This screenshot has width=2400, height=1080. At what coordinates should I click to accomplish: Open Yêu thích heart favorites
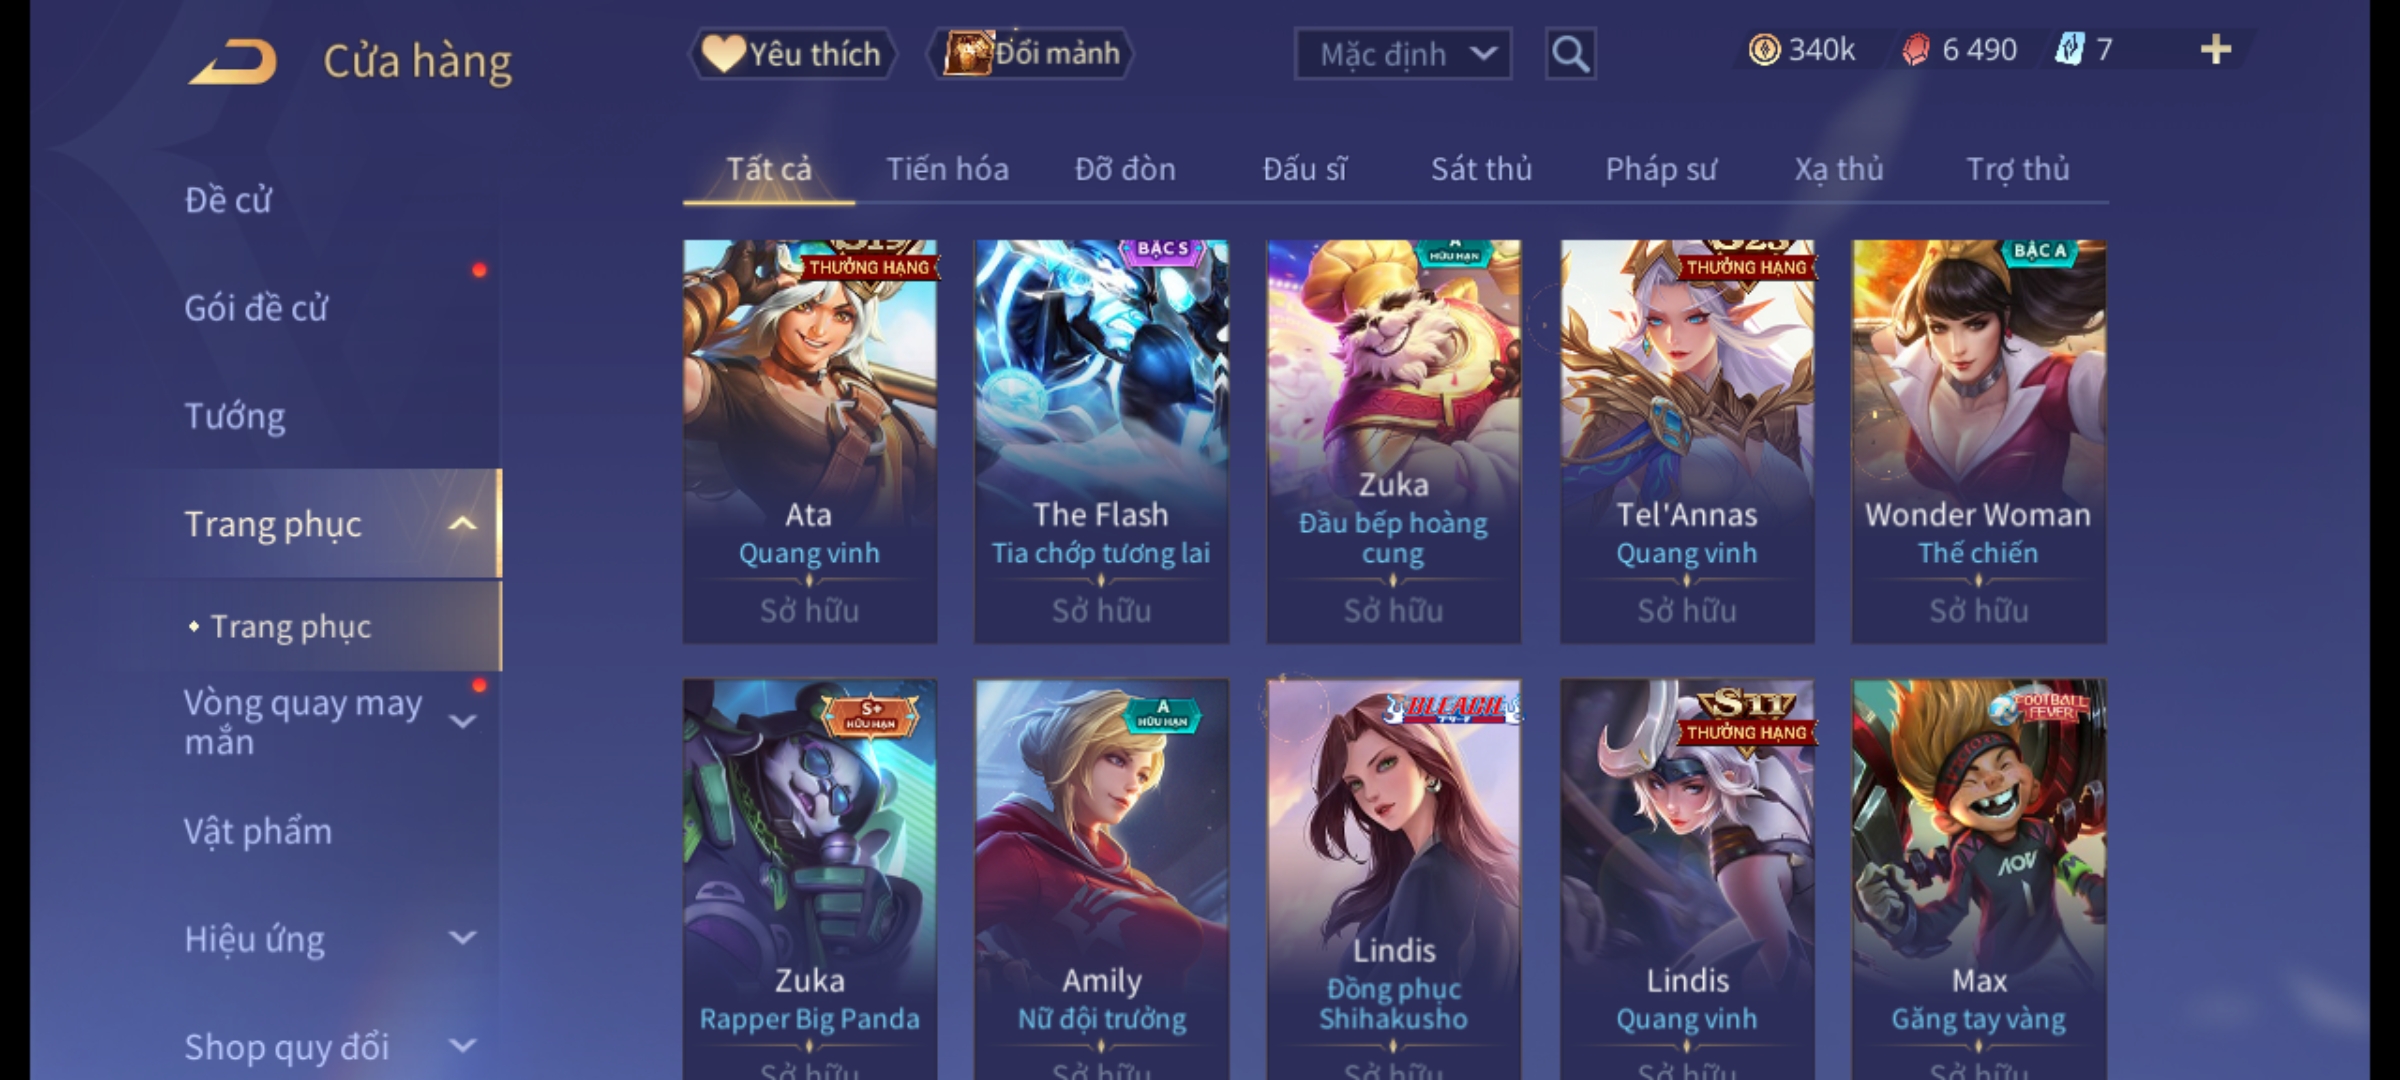[x=792, y=54]
